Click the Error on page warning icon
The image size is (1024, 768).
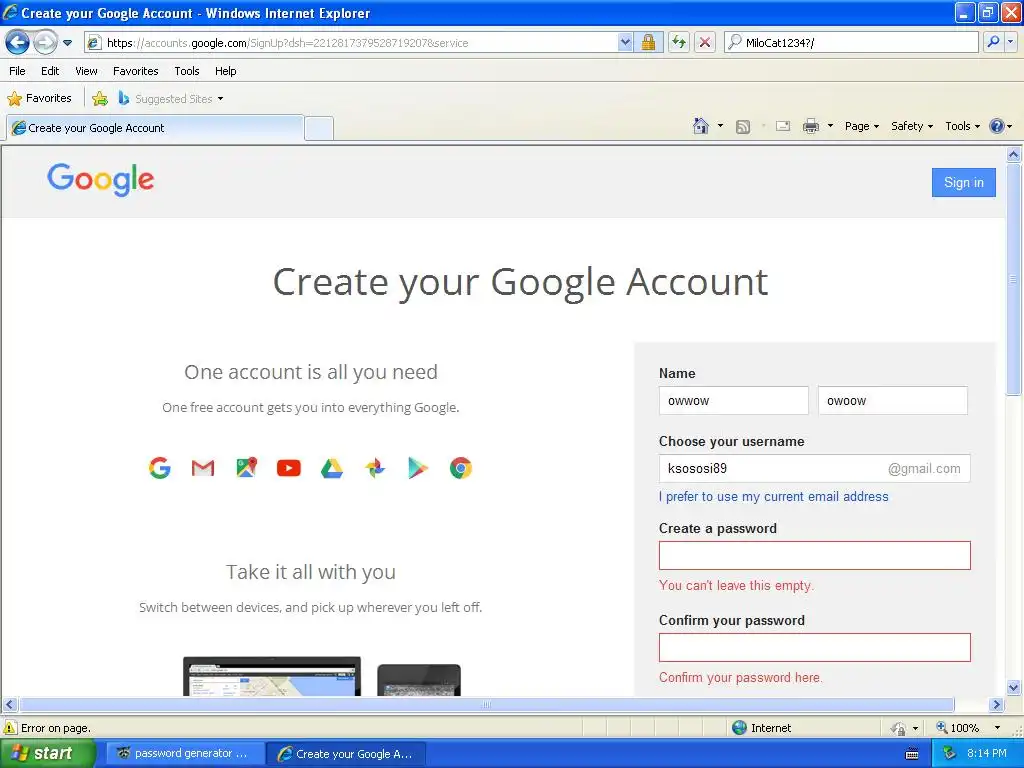click(10, 728)
